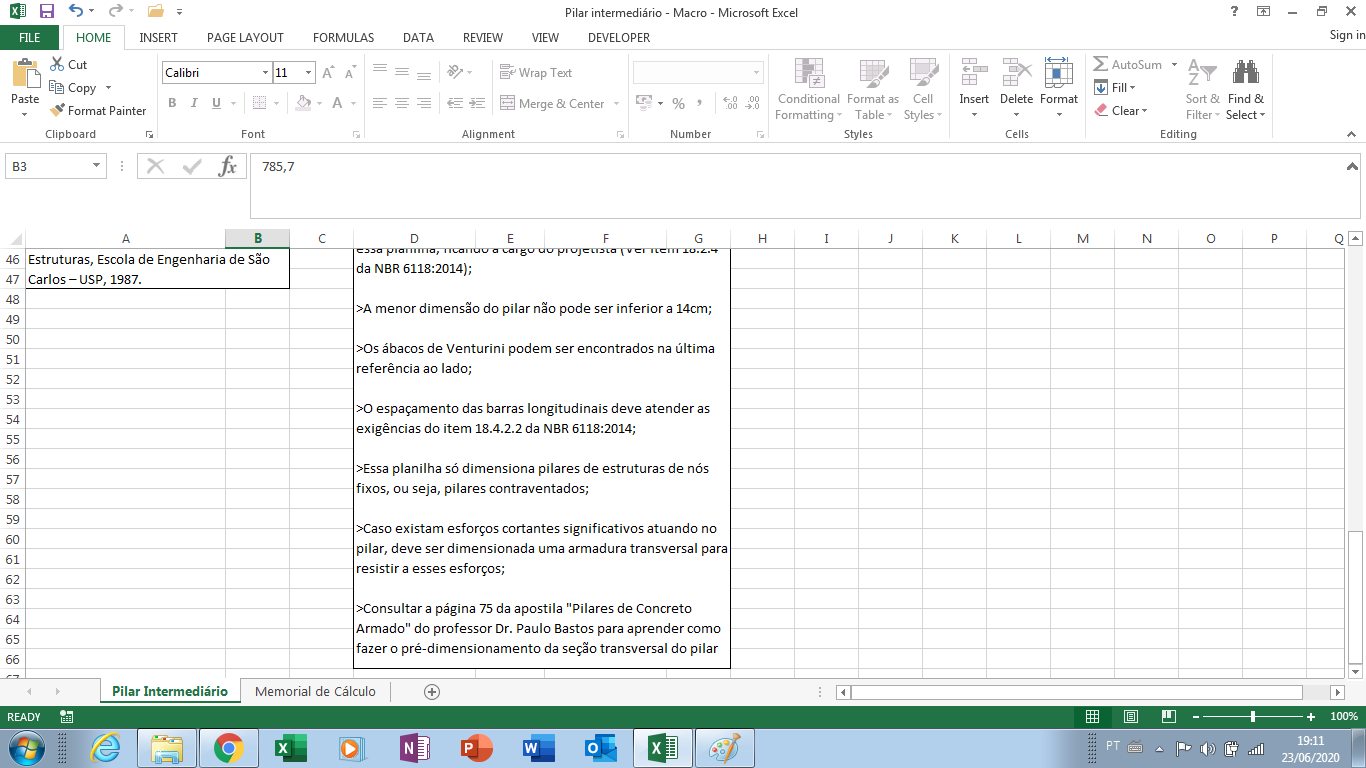Click the Name Box showing B3
This screenshot has height=768, width=1366.
pyautogui.click(x=48, y=166)
